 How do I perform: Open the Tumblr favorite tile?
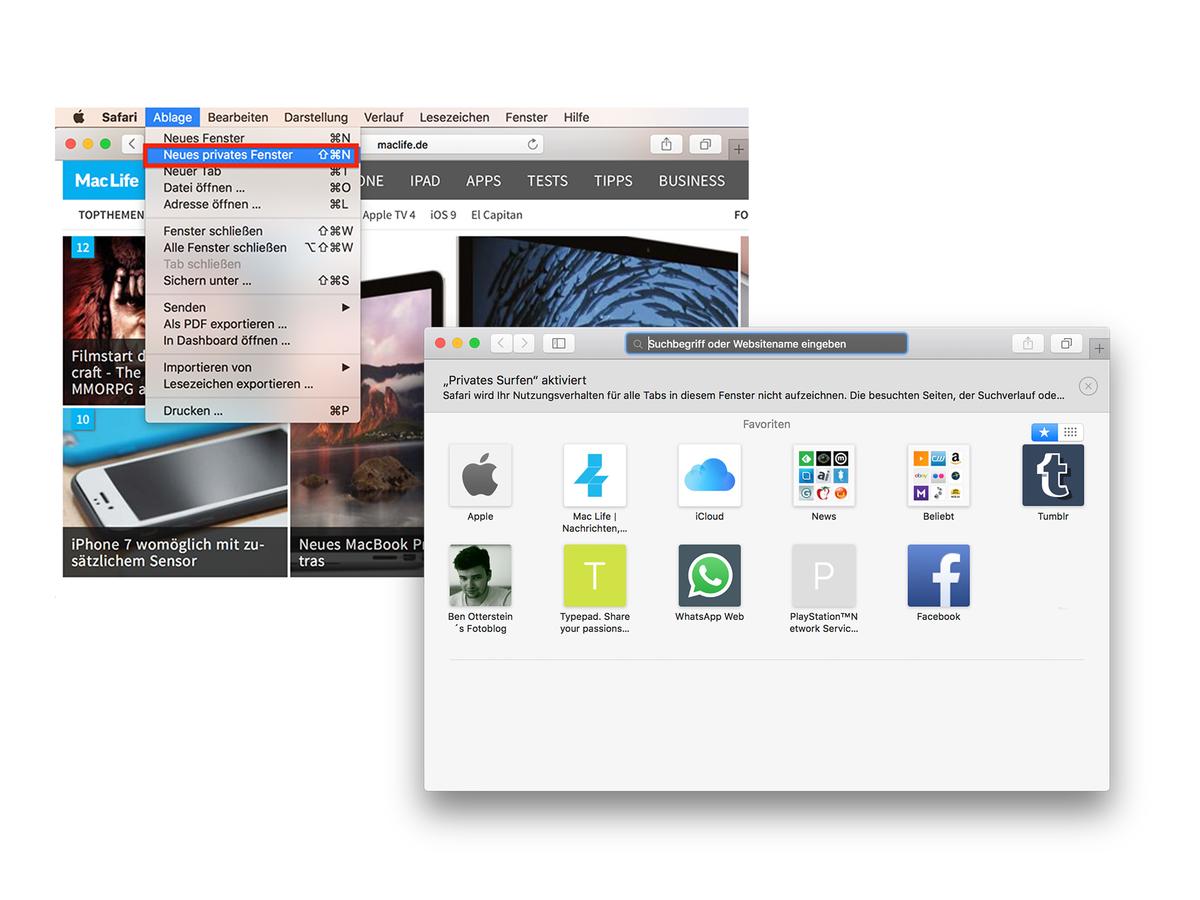(x=1053, y=476)
